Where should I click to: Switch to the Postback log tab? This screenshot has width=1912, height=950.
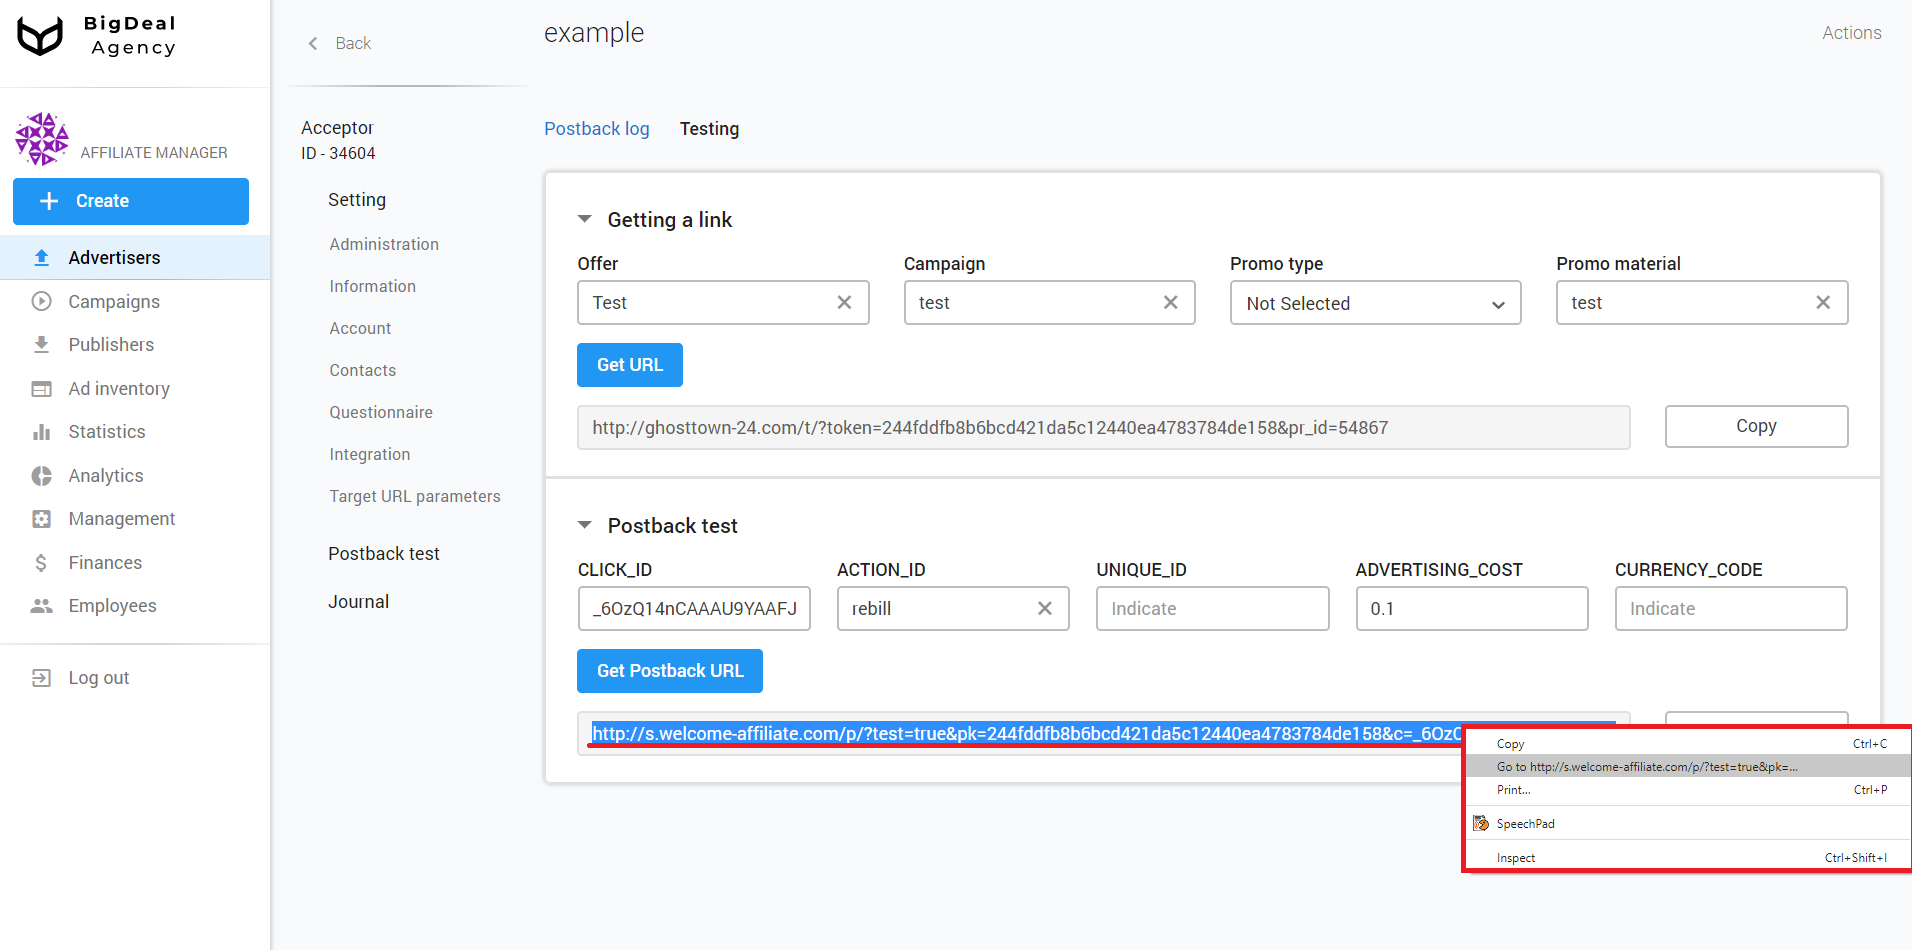click(x=596, y=128)
